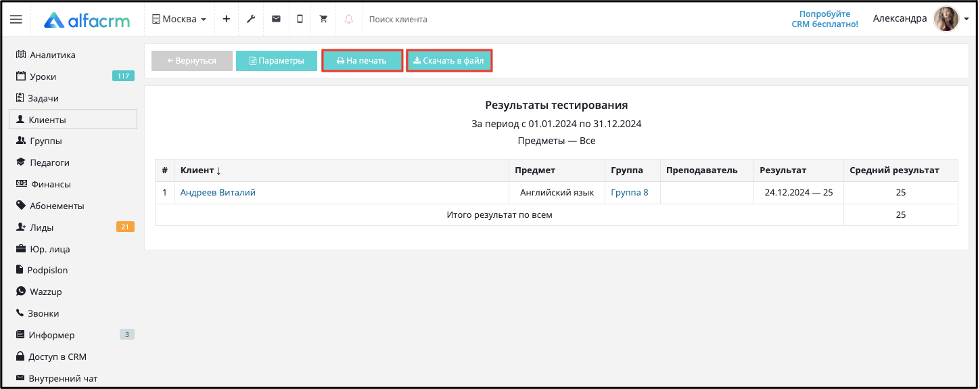Image resolution: width=979 pixels, height=389 pixels.
Task: Open the Группа 8 link
Action: tap(629, 193)
